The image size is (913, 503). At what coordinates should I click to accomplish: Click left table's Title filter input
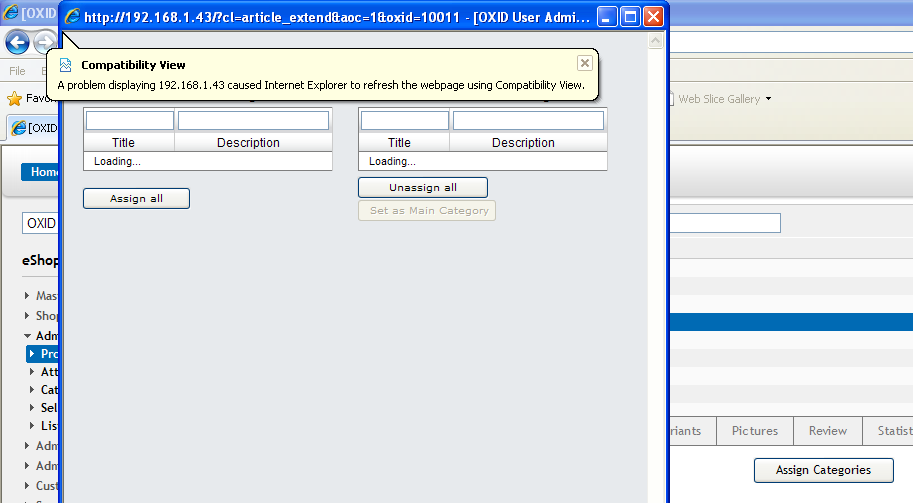(130, 120)
